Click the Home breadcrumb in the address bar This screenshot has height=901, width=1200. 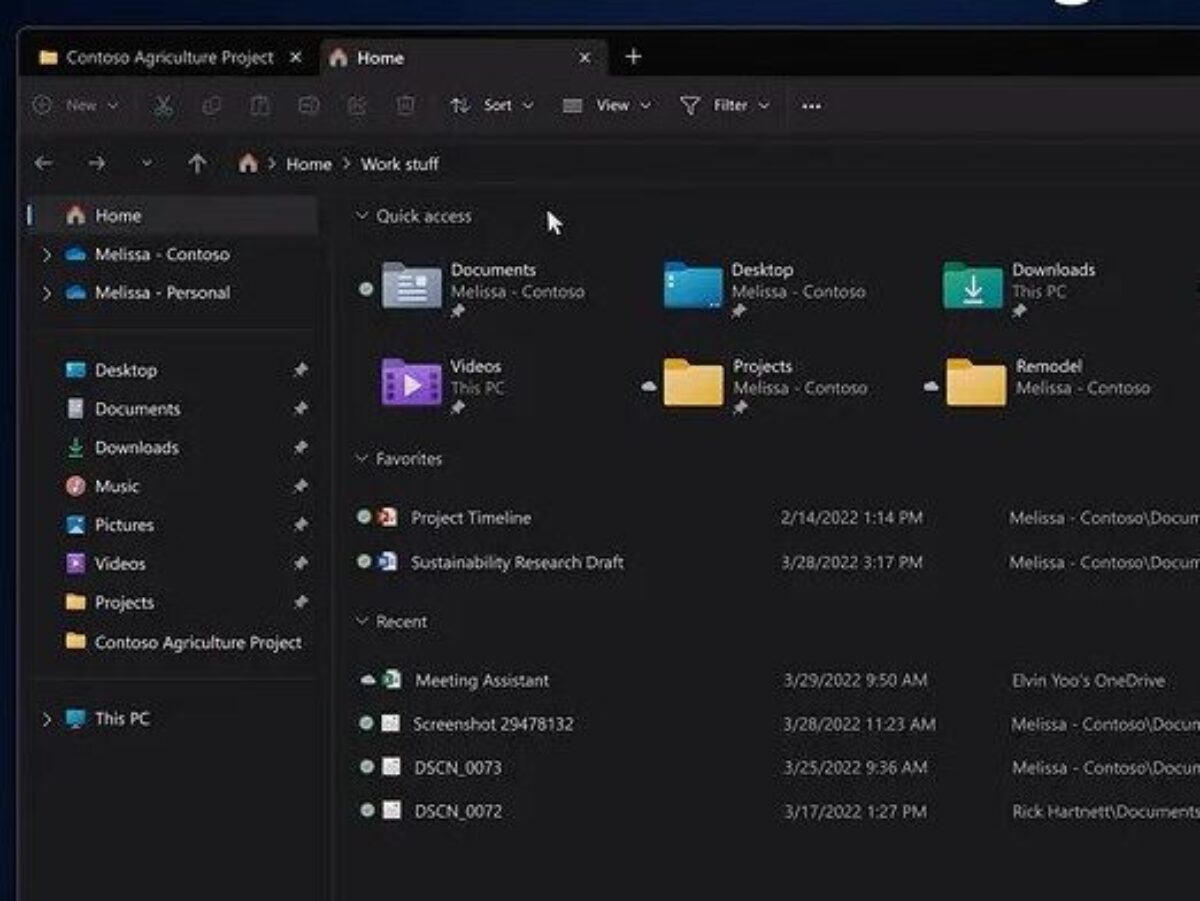309,164
